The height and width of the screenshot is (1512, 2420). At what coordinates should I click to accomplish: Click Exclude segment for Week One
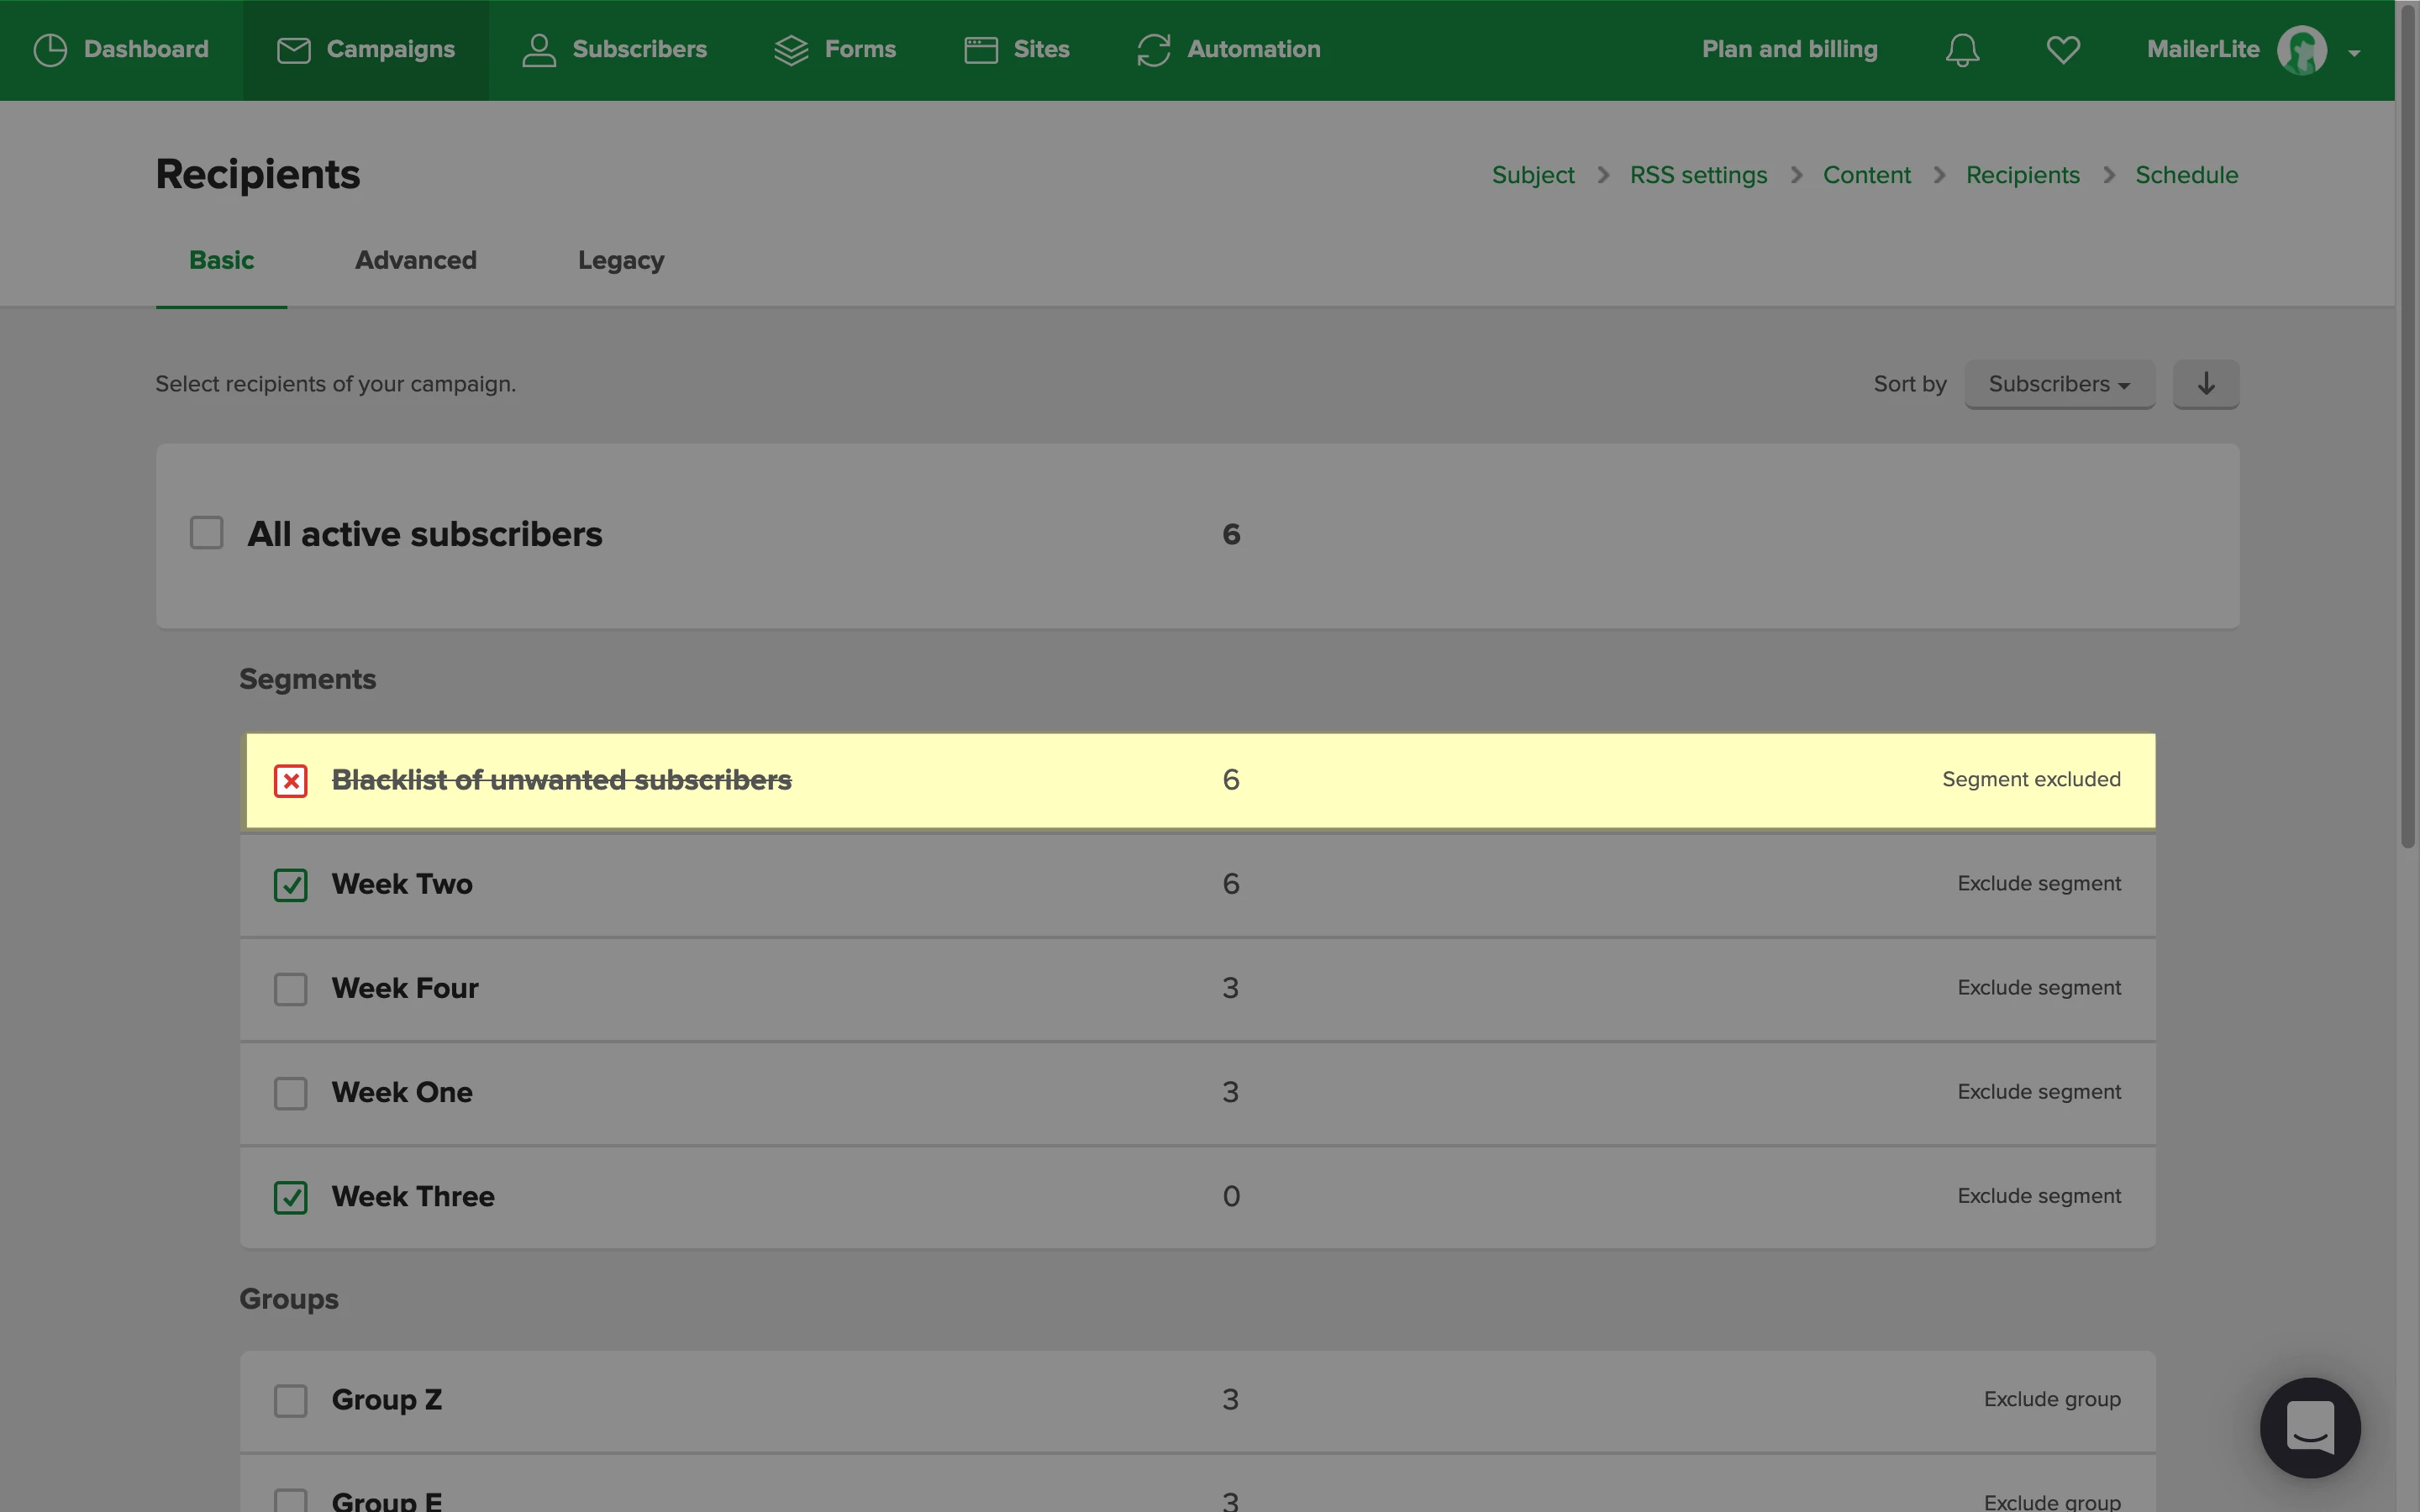2039,1092
